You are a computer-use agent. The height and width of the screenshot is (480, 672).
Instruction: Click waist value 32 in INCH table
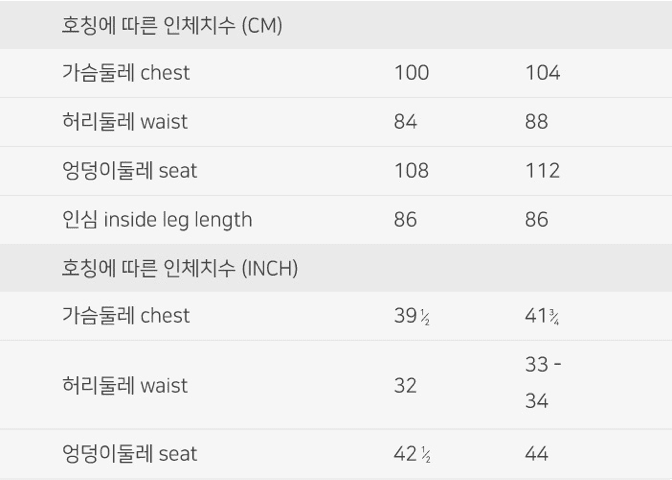pos(405,385)
